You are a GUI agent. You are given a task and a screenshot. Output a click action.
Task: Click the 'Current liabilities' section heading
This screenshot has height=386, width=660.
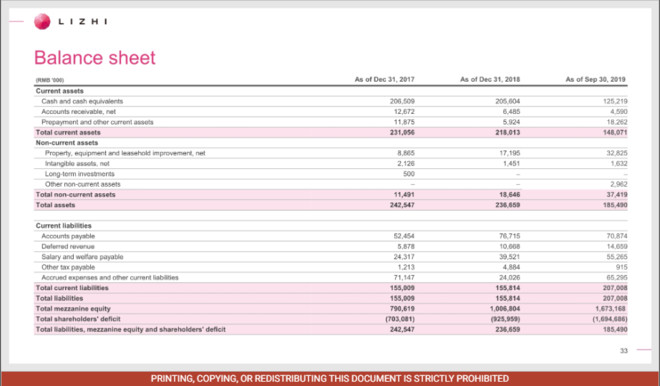click(64, 226)
